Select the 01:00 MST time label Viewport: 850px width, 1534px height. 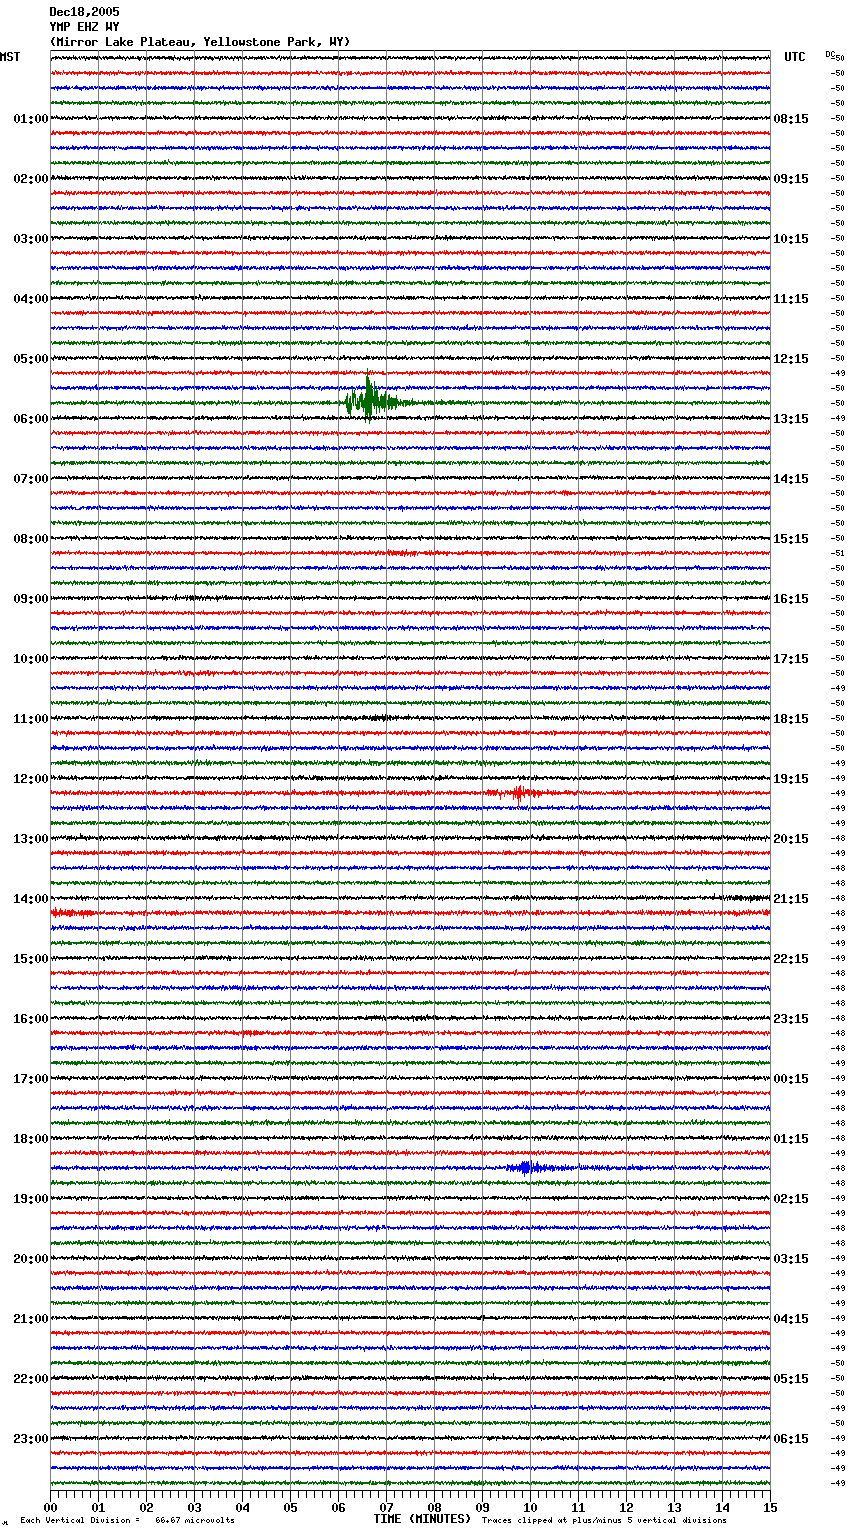tap(30, 119)
